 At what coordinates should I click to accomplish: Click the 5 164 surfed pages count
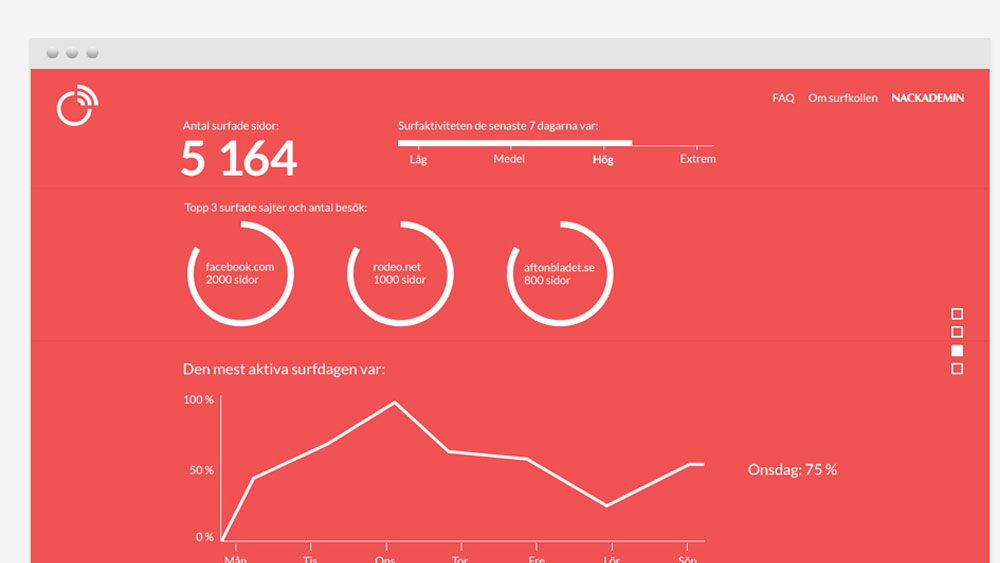pyautogui.click(x=239, y=158)
